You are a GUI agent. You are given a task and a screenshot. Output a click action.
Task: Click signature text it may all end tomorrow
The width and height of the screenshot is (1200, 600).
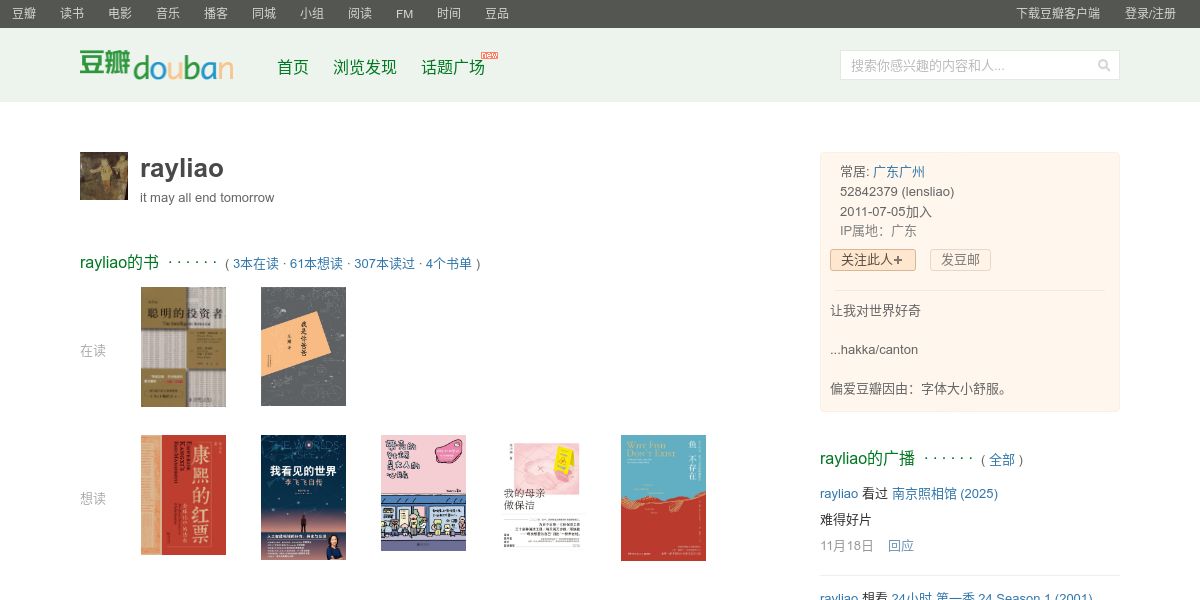pos(207,198)
